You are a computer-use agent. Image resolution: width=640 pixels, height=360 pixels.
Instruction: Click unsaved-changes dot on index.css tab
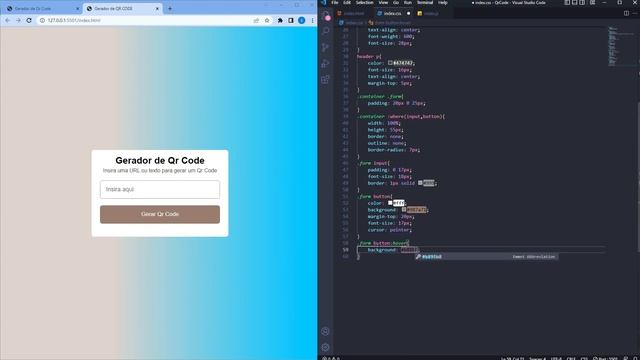(x=408, y=13)
